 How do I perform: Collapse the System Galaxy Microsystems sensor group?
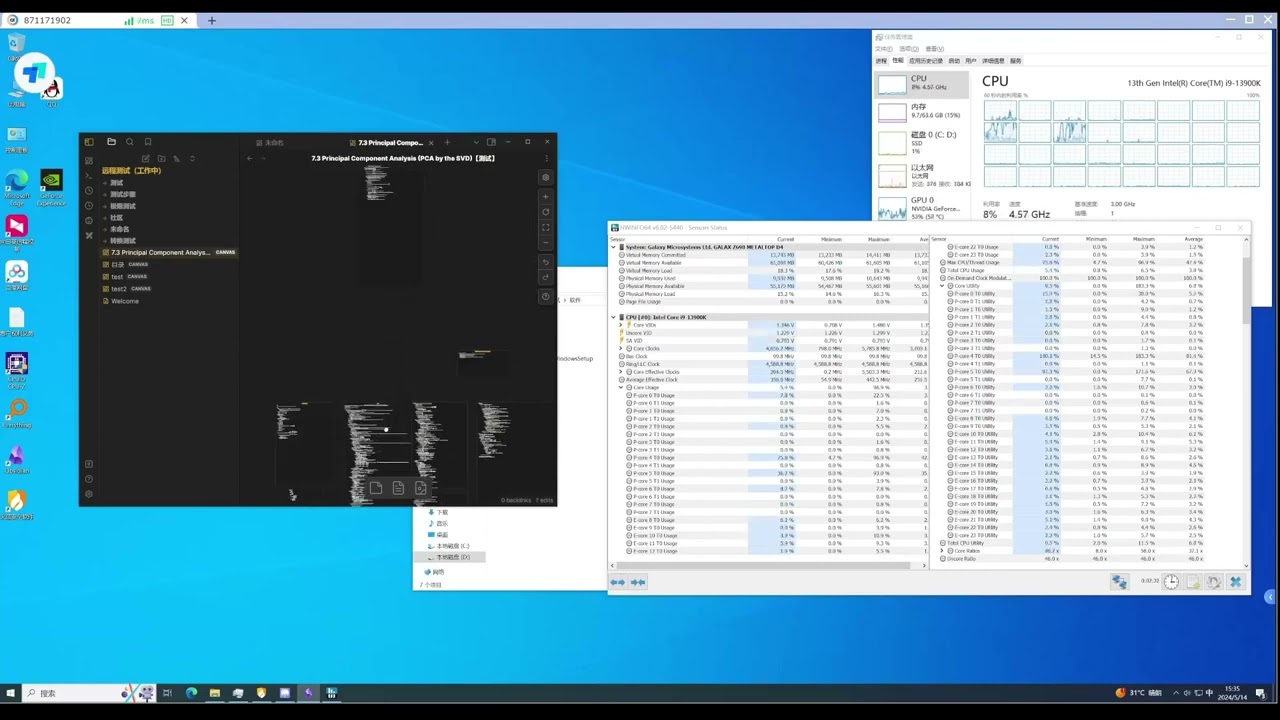pos(614,247)
